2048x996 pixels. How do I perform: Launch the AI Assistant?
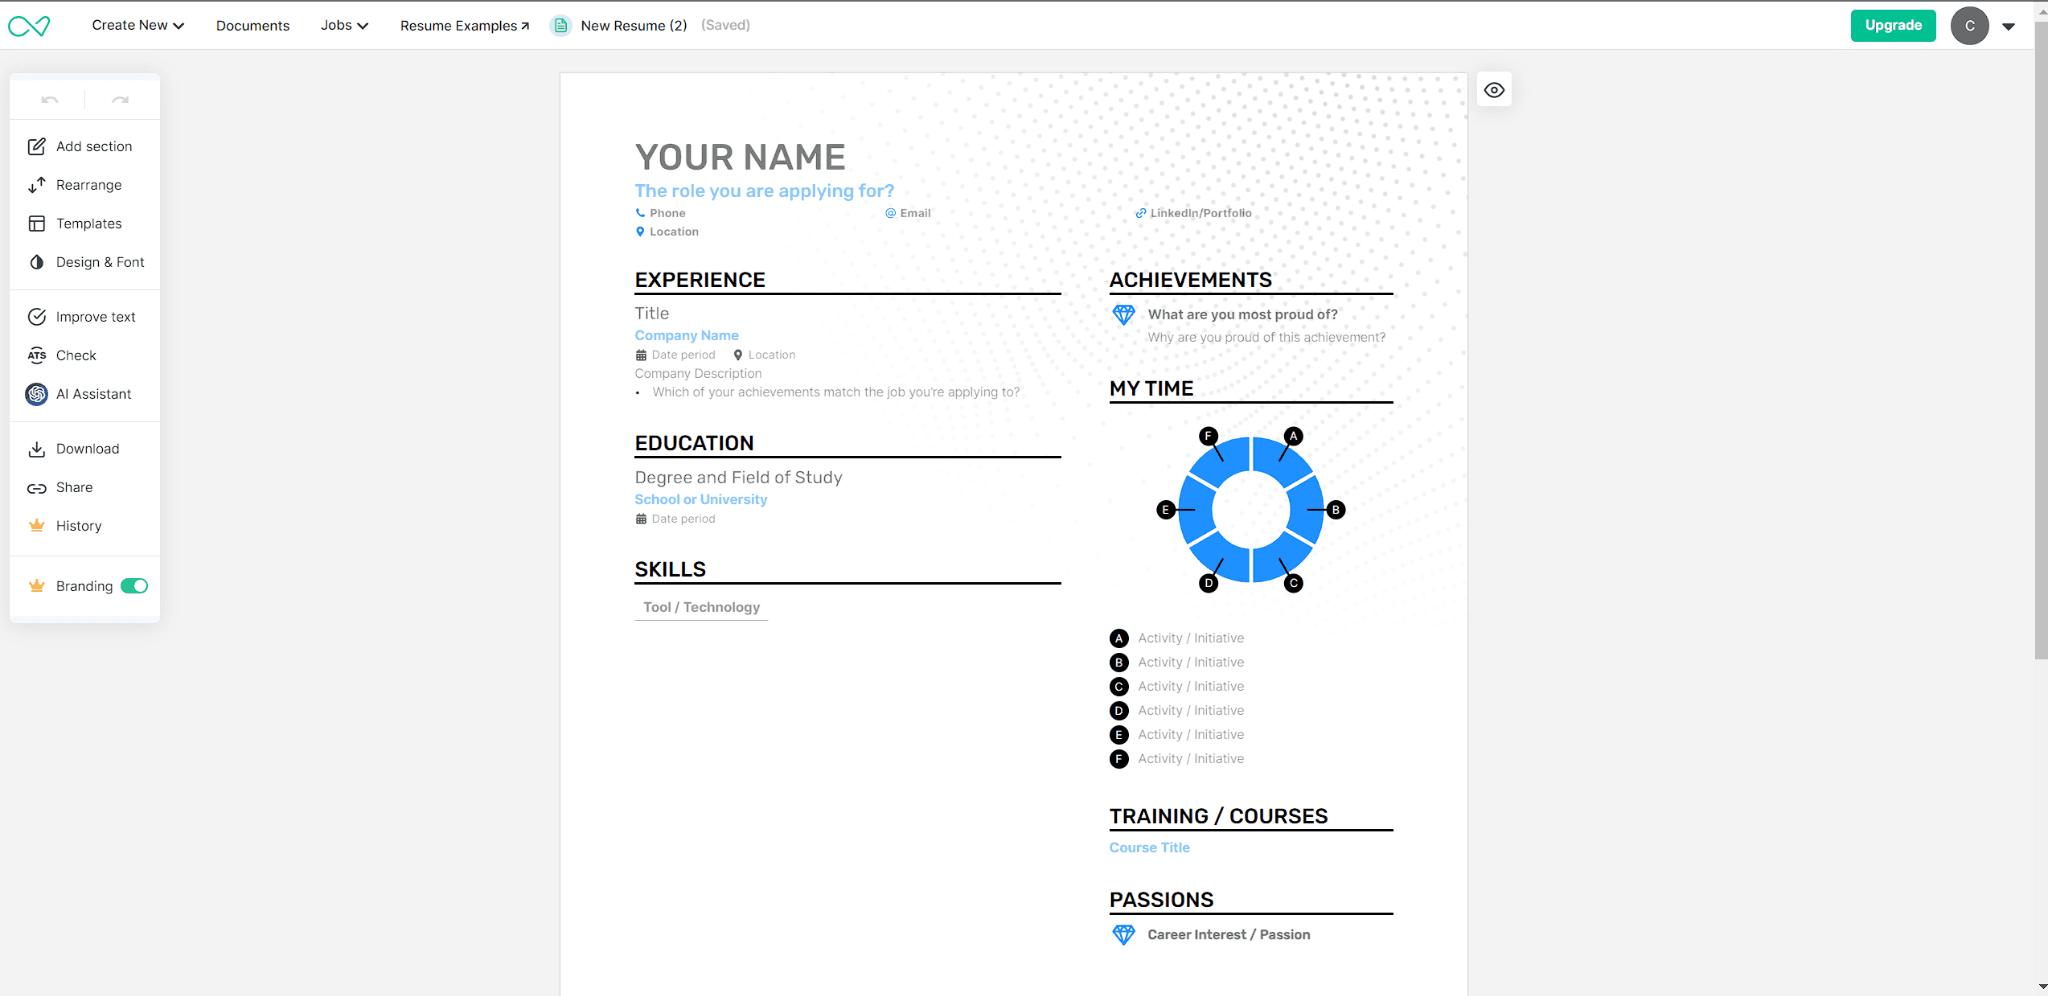pyautogui.click(x=93, y=394)
